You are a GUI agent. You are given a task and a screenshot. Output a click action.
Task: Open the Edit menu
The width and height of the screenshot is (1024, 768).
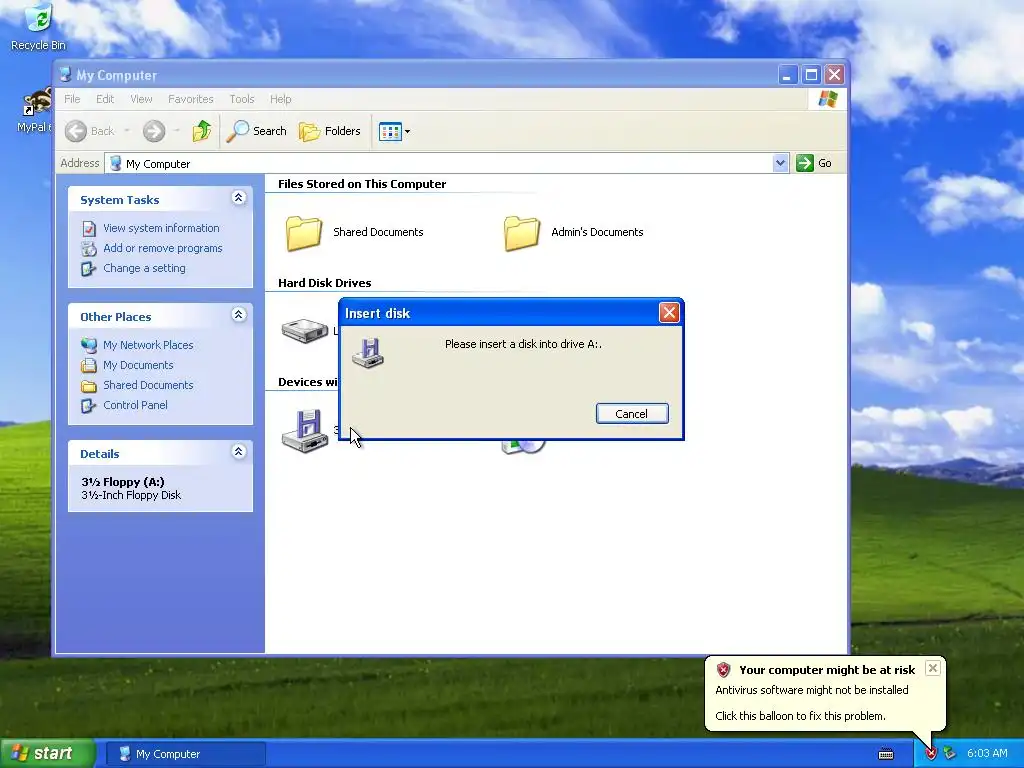(x=104, y=99)
